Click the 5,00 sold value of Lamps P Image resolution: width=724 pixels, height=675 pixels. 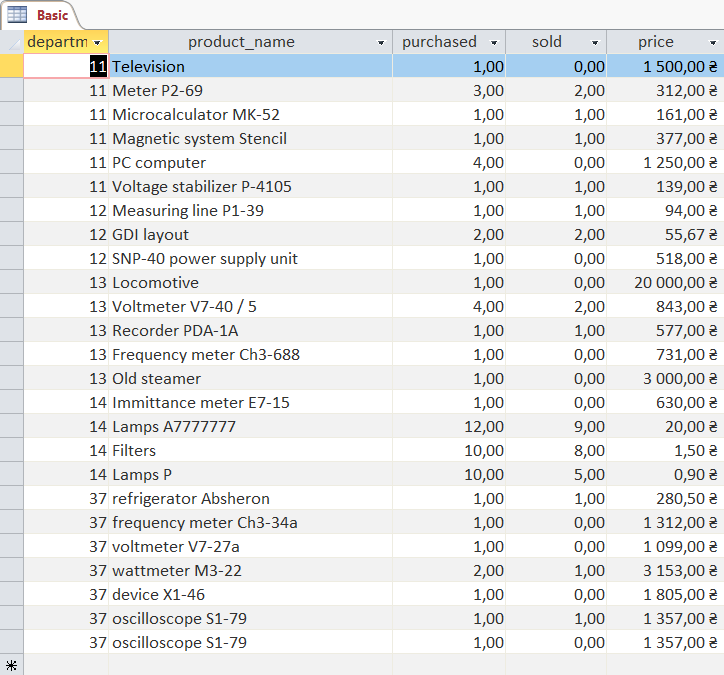556,474
